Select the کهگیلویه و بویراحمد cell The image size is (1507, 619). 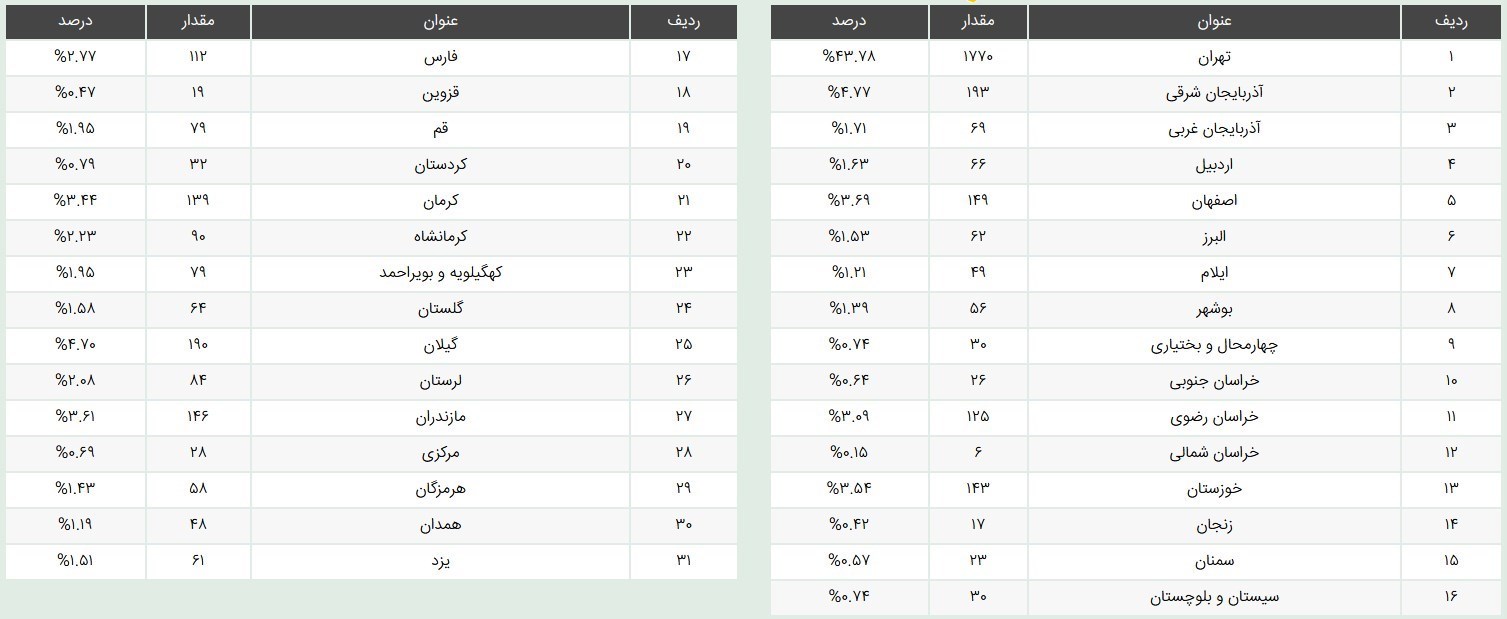coord(440,272)
